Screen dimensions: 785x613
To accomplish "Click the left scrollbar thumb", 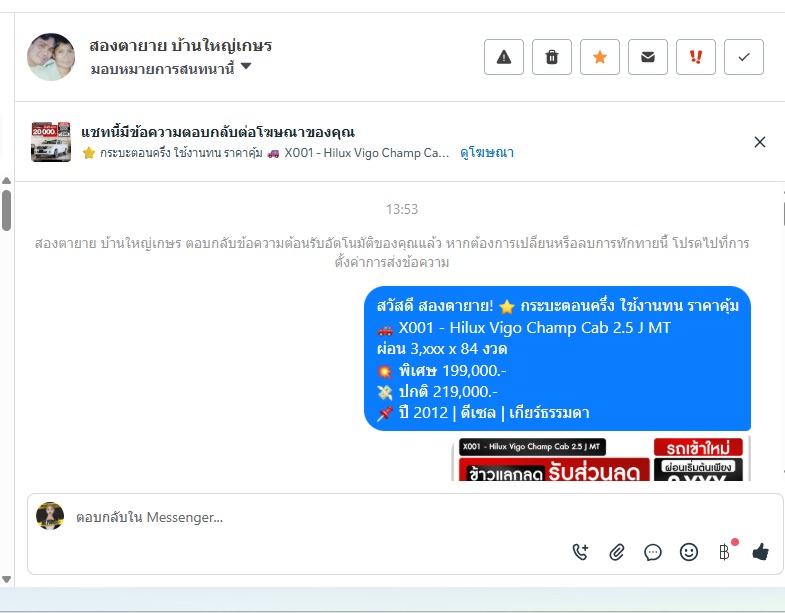I will click(x=6, y=210).
